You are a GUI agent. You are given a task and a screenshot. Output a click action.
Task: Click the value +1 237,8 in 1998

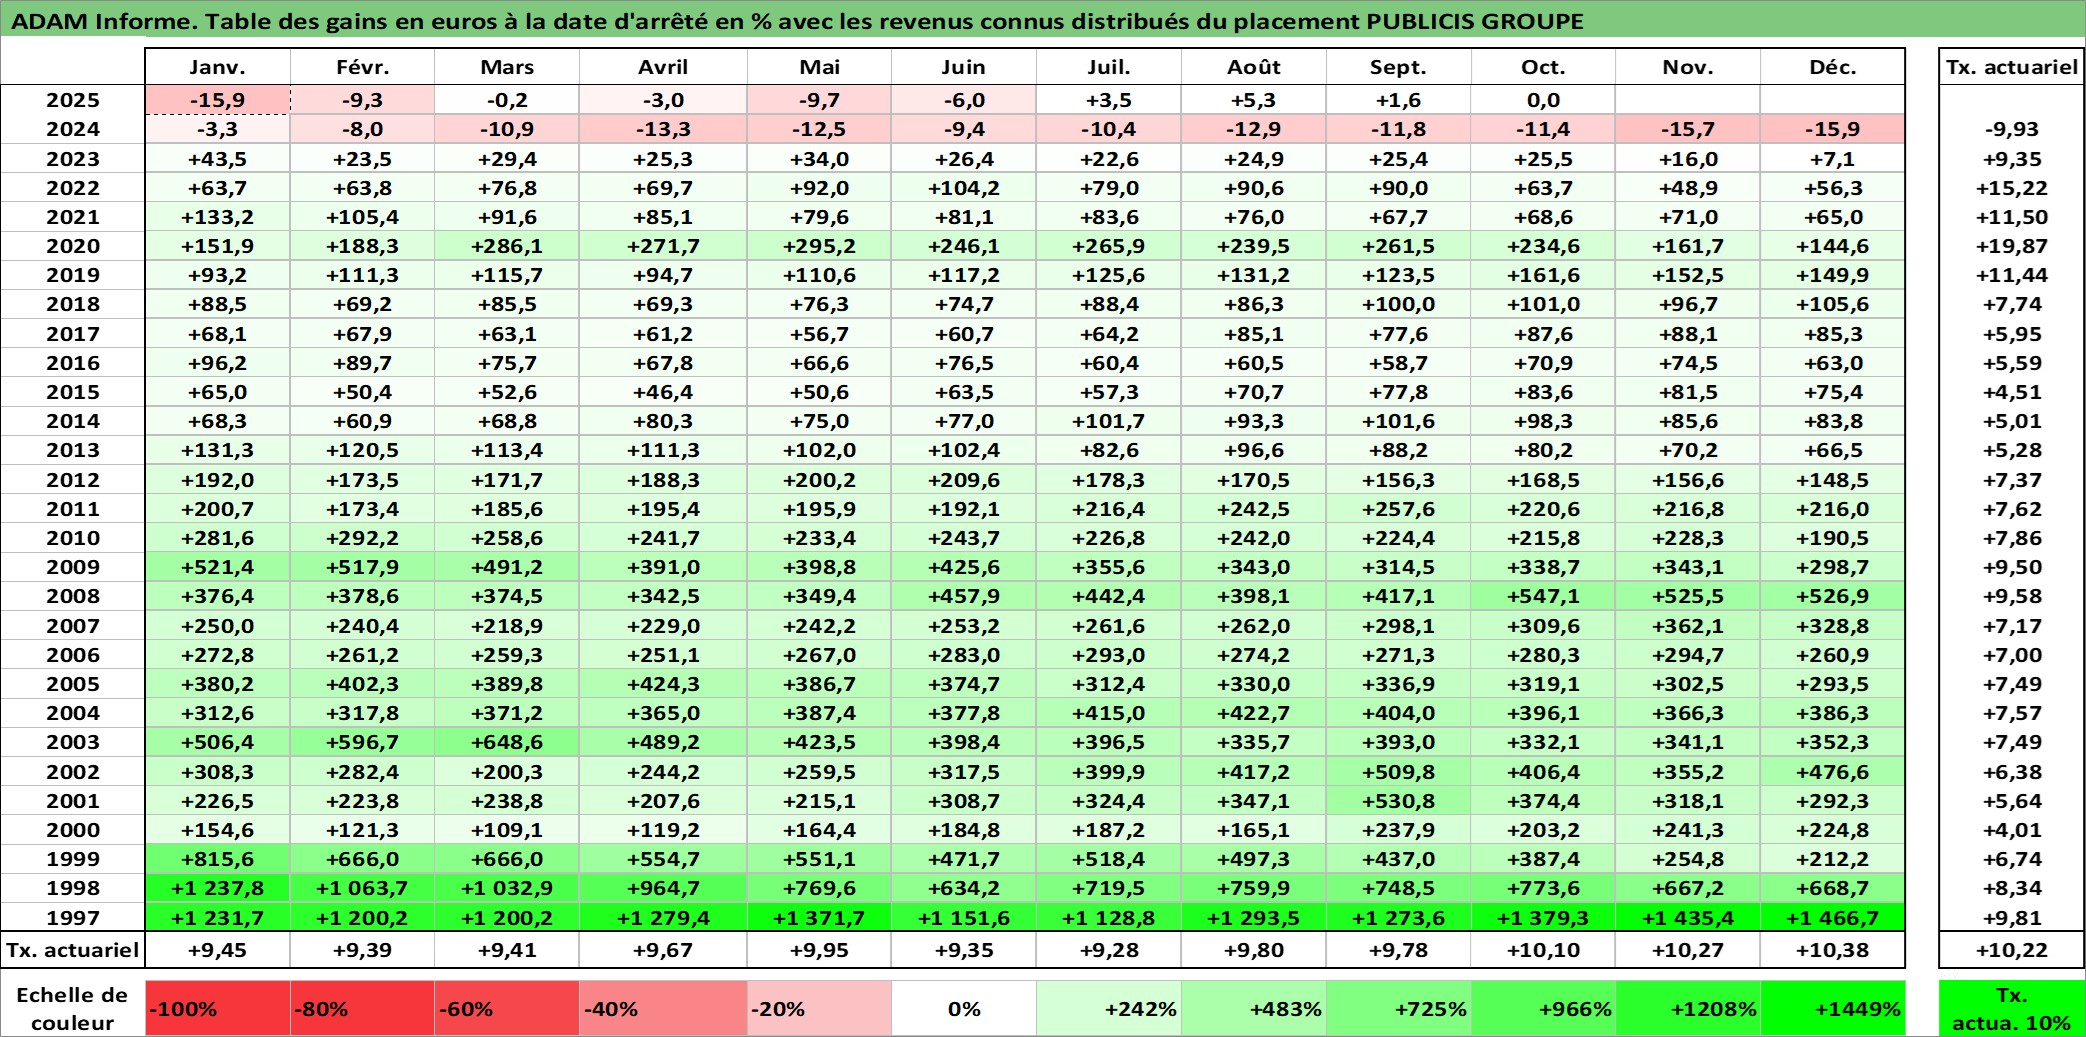[218, 888]
